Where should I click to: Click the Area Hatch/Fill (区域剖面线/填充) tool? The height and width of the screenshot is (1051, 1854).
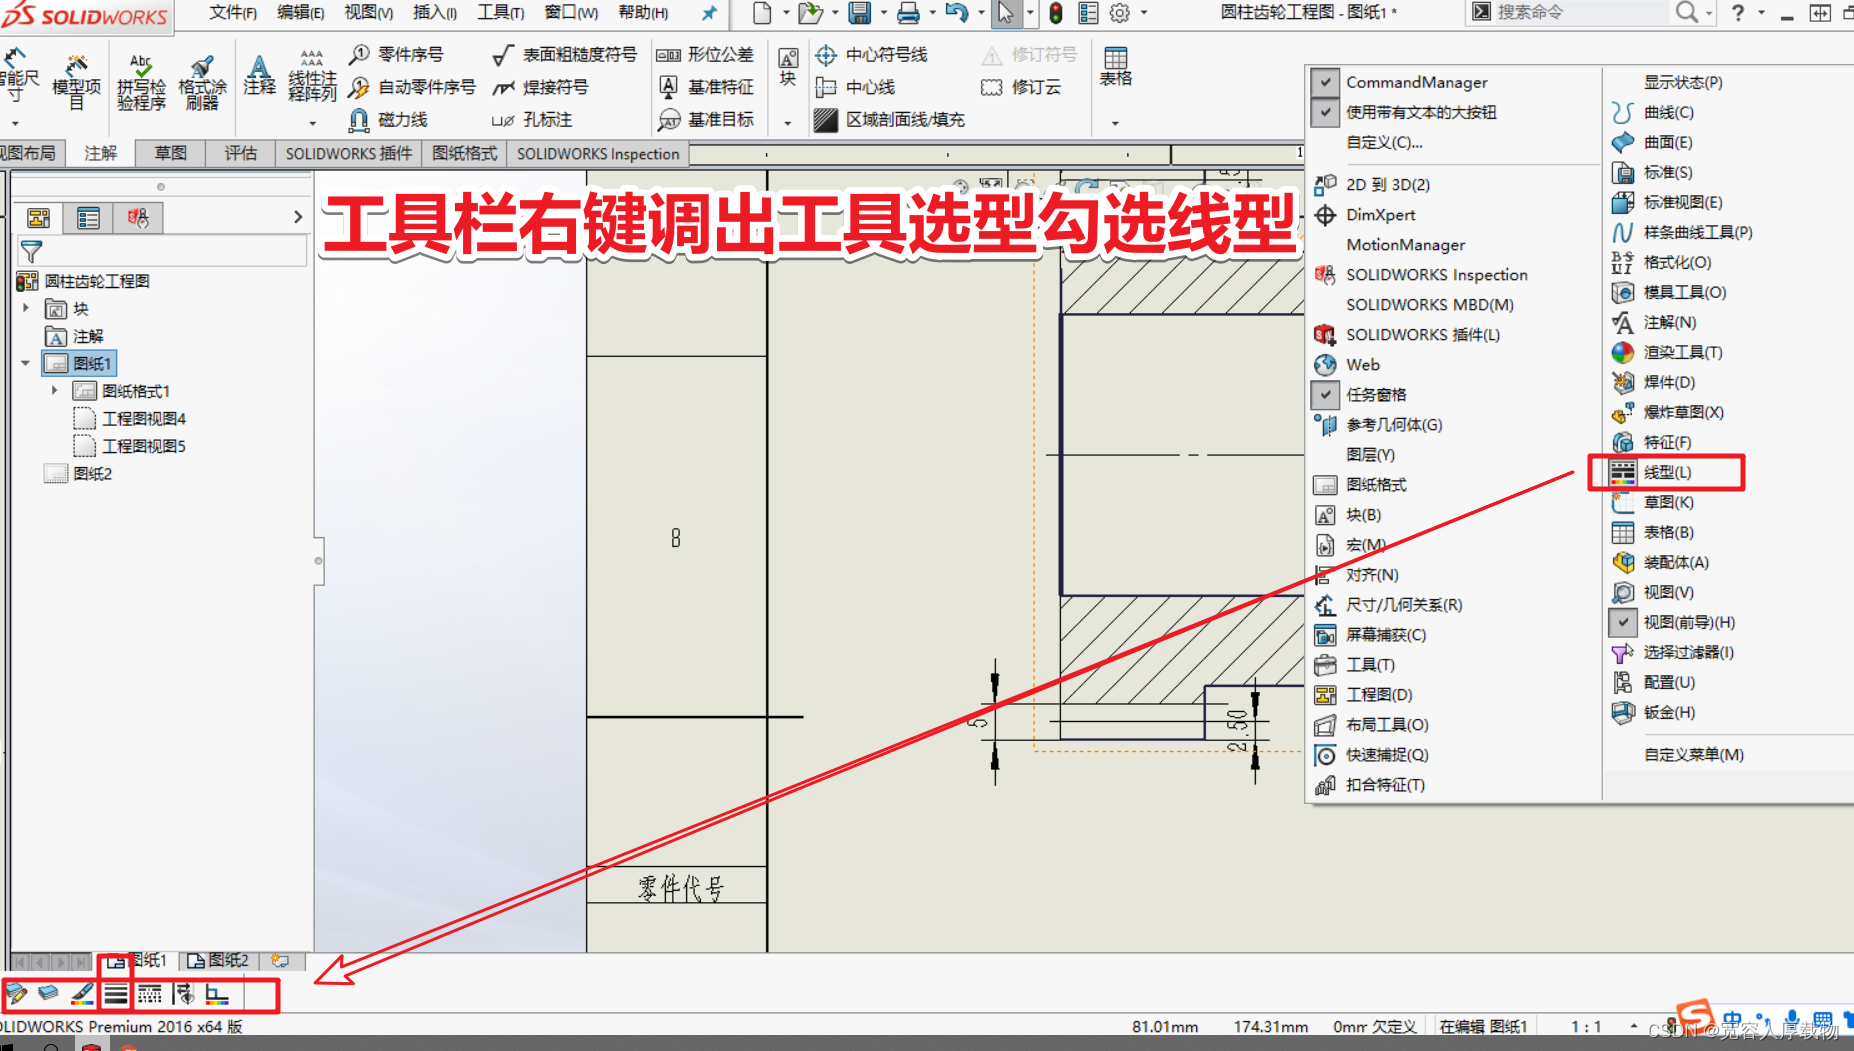pos(890,119)
